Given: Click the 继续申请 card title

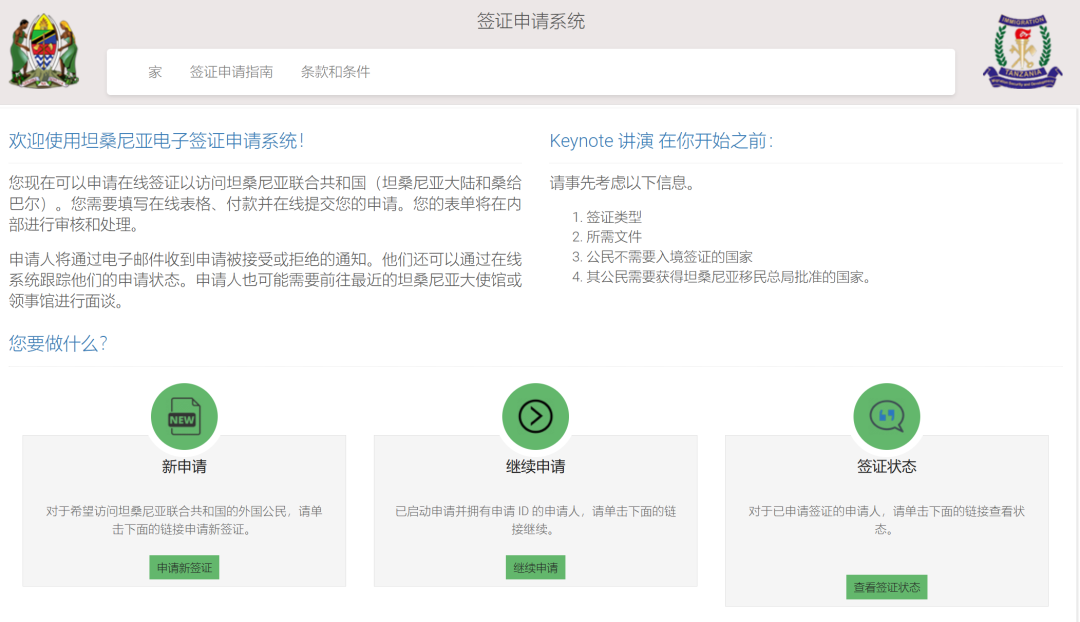Looking at the screenshot, I should [x=535, y=466].
